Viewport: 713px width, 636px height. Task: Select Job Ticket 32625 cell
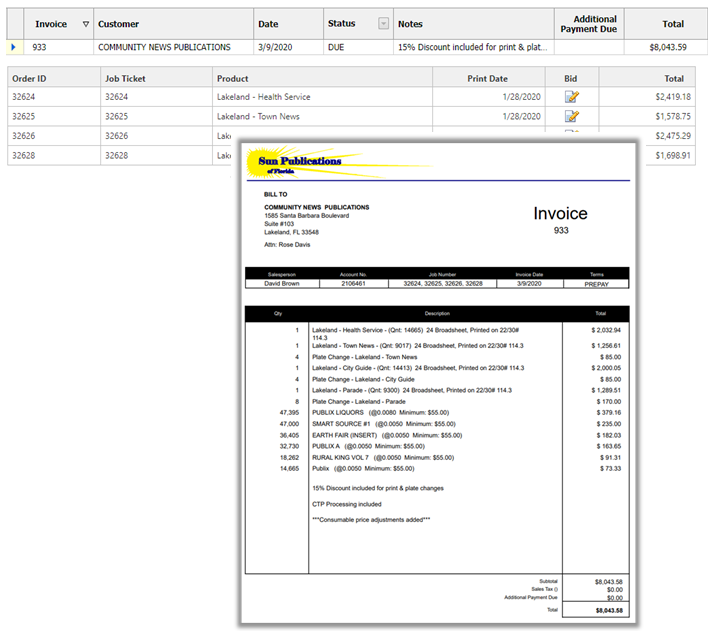156,116
